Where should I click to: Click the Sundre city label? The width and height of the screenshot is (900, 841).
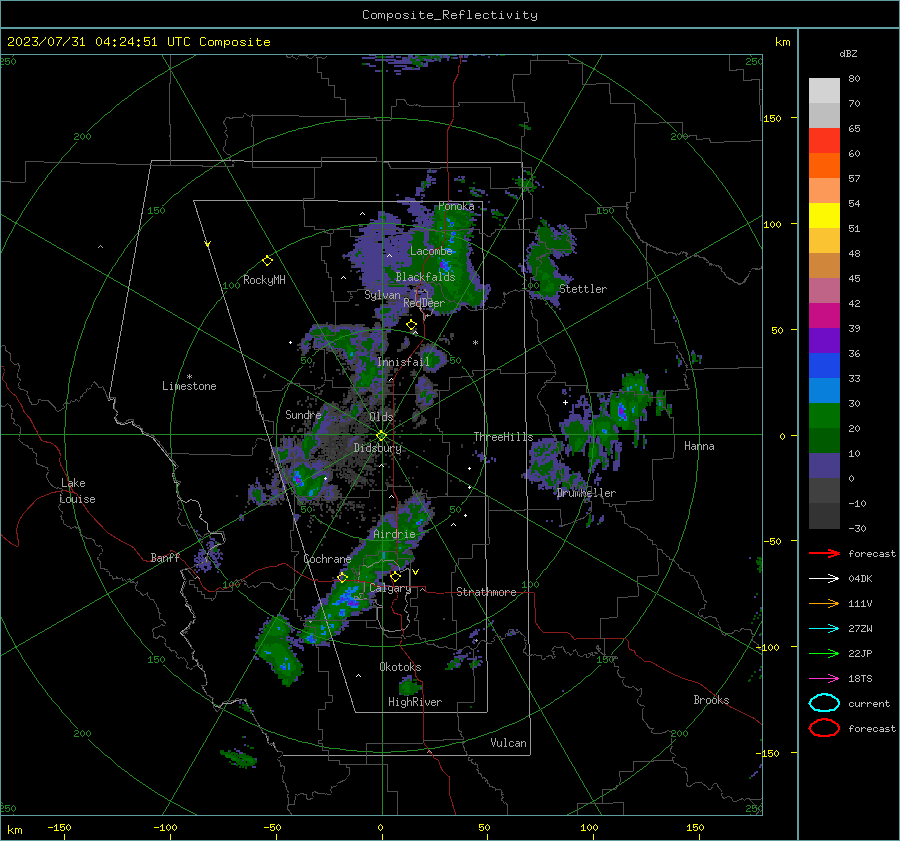click(x=303, y=415)
